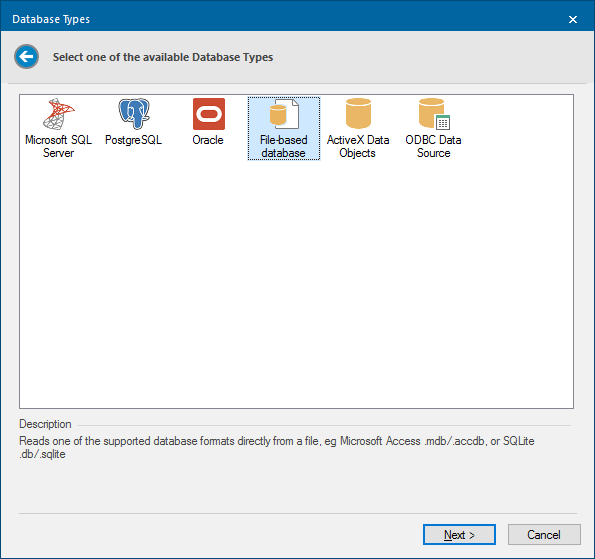Image resolution: width=595 pixels, height=559 pixels.
Task: Click the Database Types title bar text
Action: (51, 19)
